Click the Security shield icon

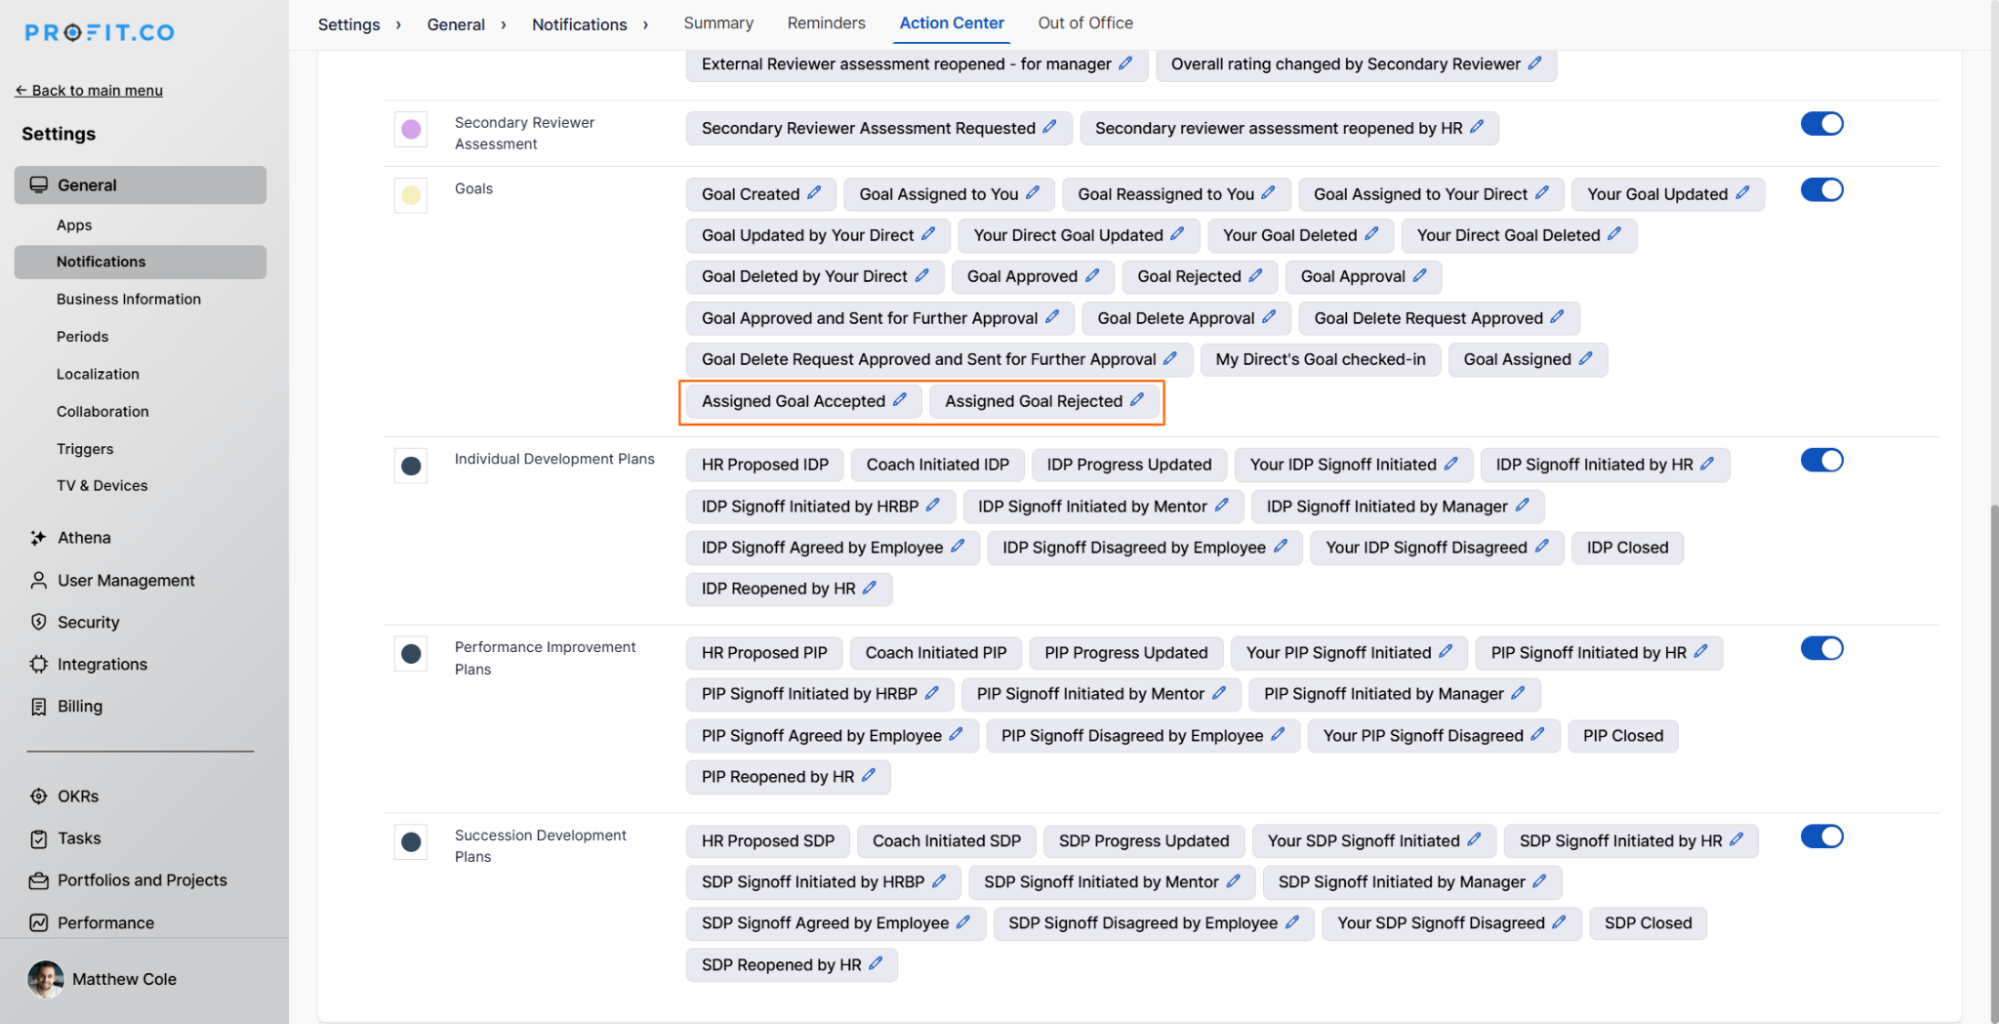click(38, 622)
